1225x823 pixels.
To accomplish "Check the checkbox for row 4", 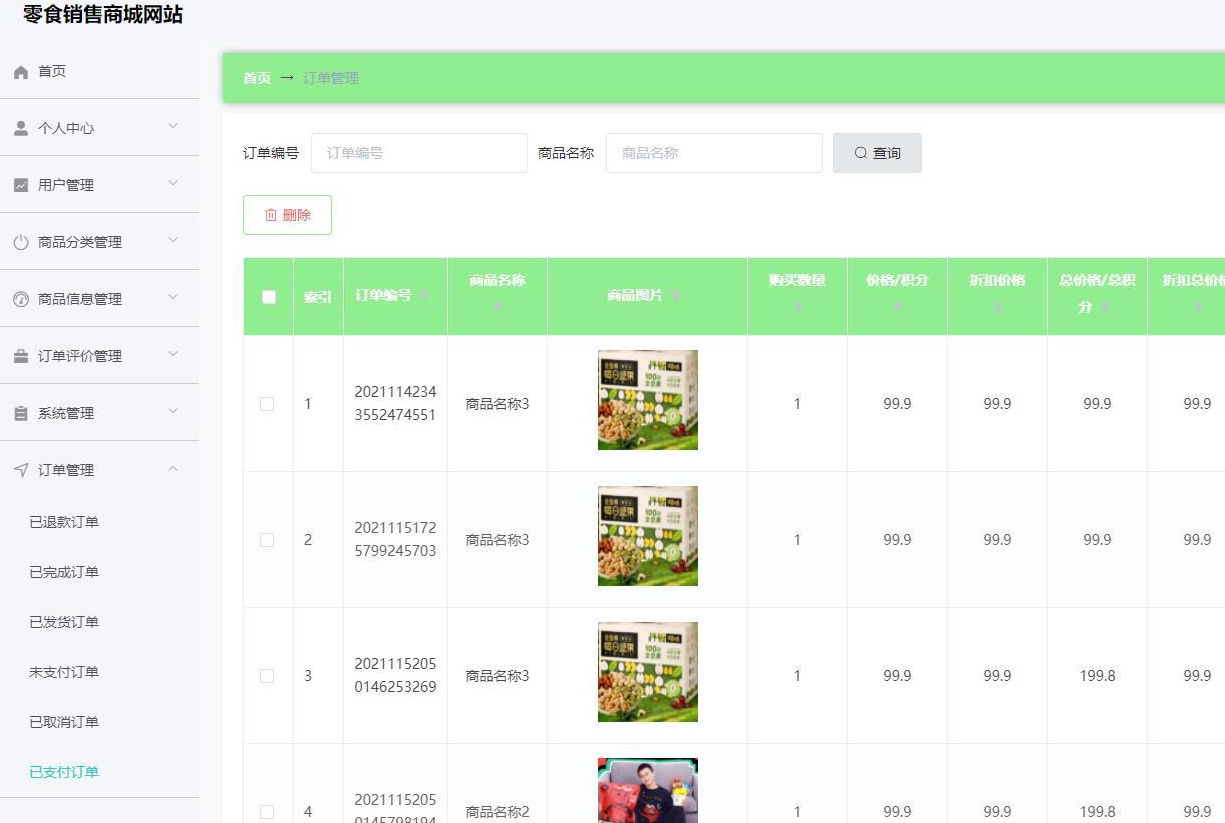I will tap(267, 812).
